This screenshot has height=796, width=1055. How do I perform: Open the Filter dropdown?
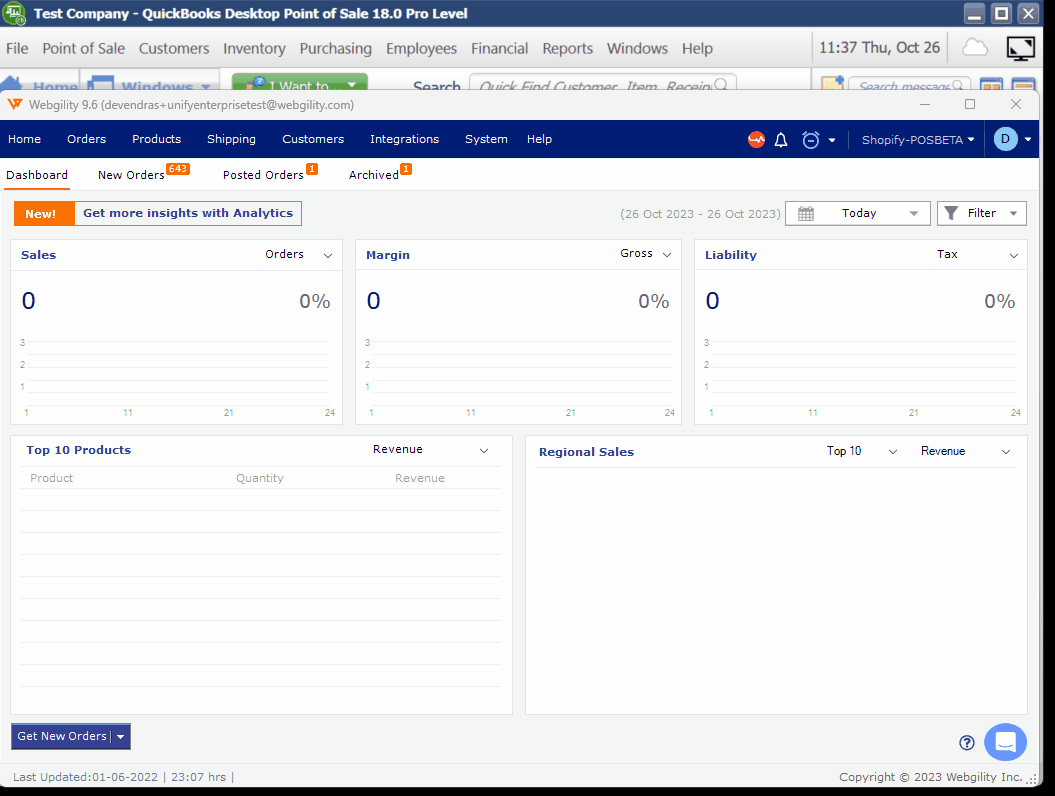point(982,213)
